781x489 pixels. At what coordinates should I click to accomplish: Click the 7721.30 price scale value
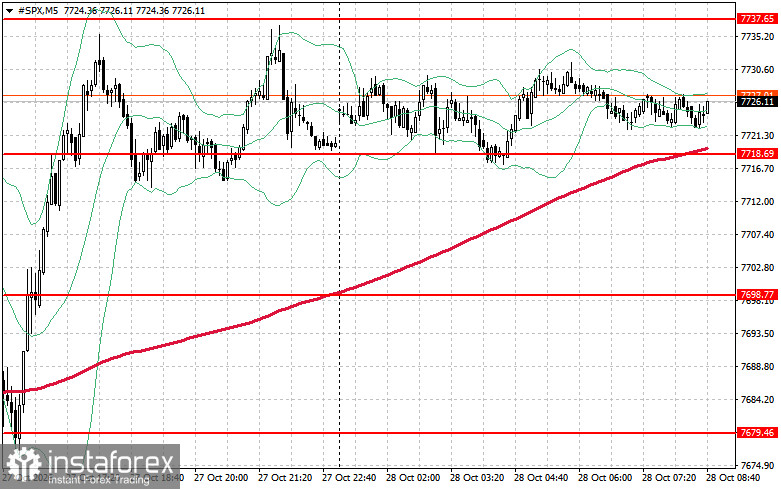pyautogui.click(x=758, y=135)
